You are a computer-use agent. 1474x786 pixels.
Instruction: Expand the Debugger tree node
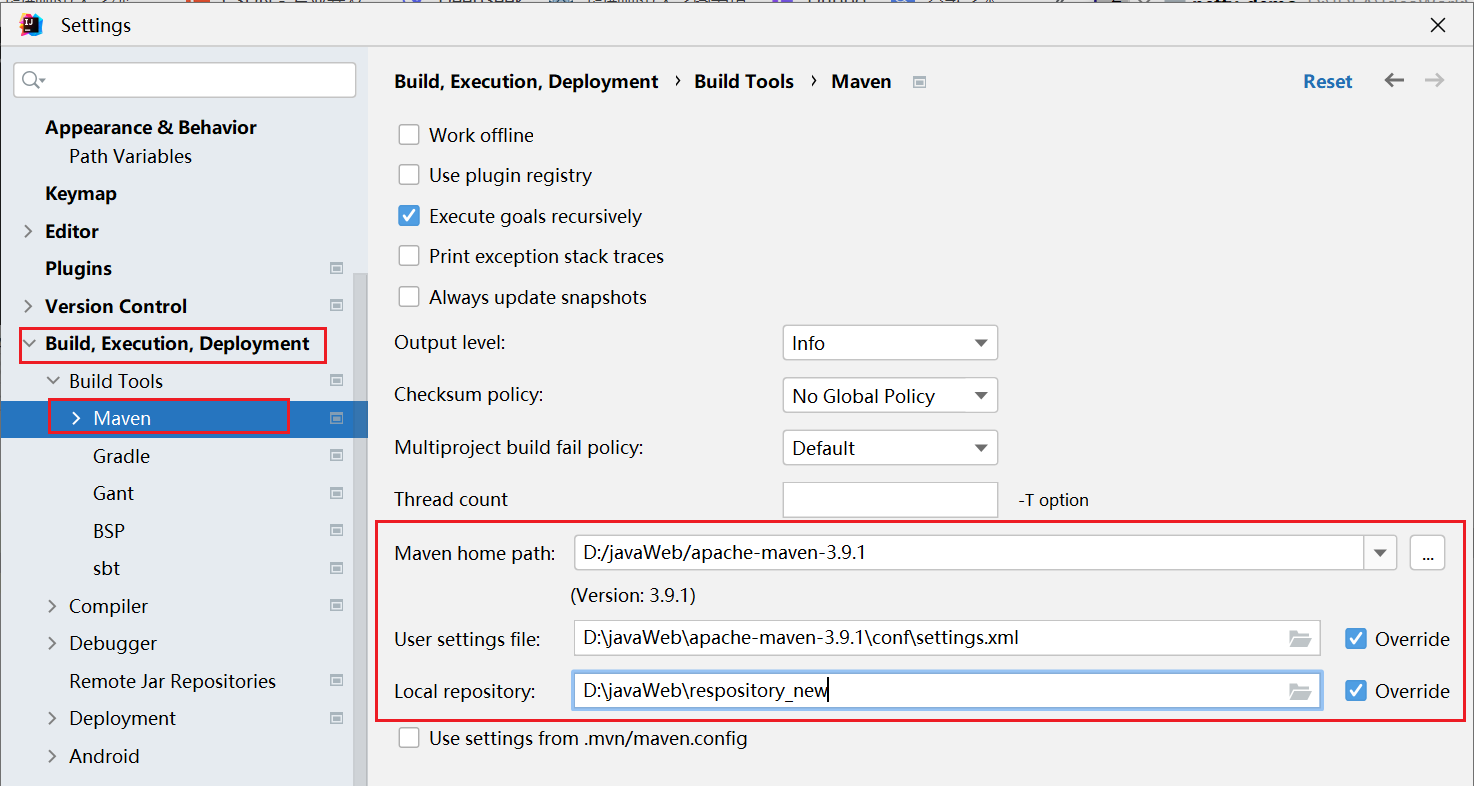coord(53,643)
